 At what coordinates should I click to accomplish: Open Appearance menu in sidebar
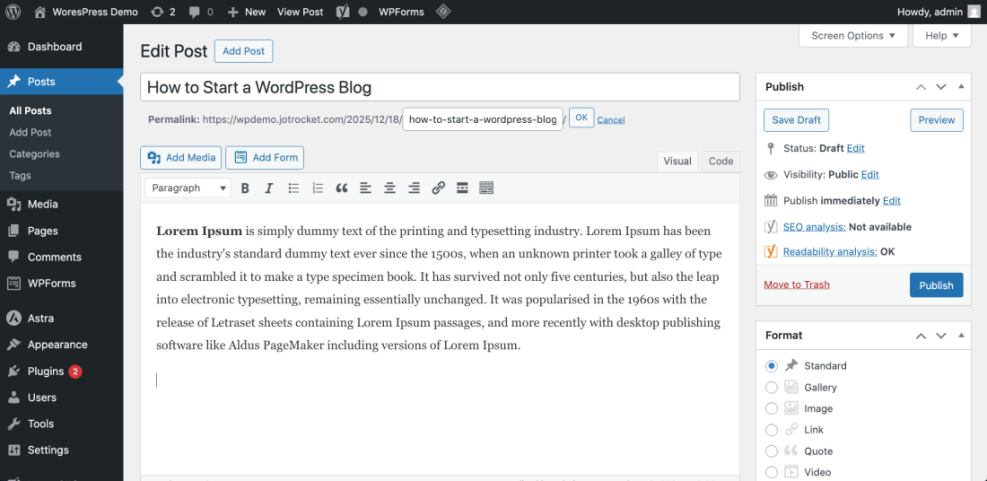(62, 344)
